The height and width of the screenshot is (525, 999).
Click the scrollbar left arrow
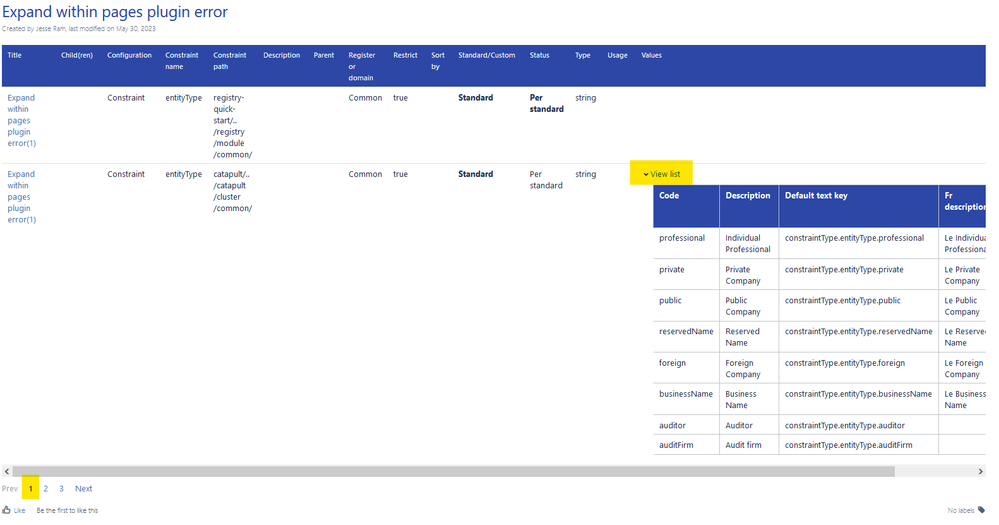point(7,471)
